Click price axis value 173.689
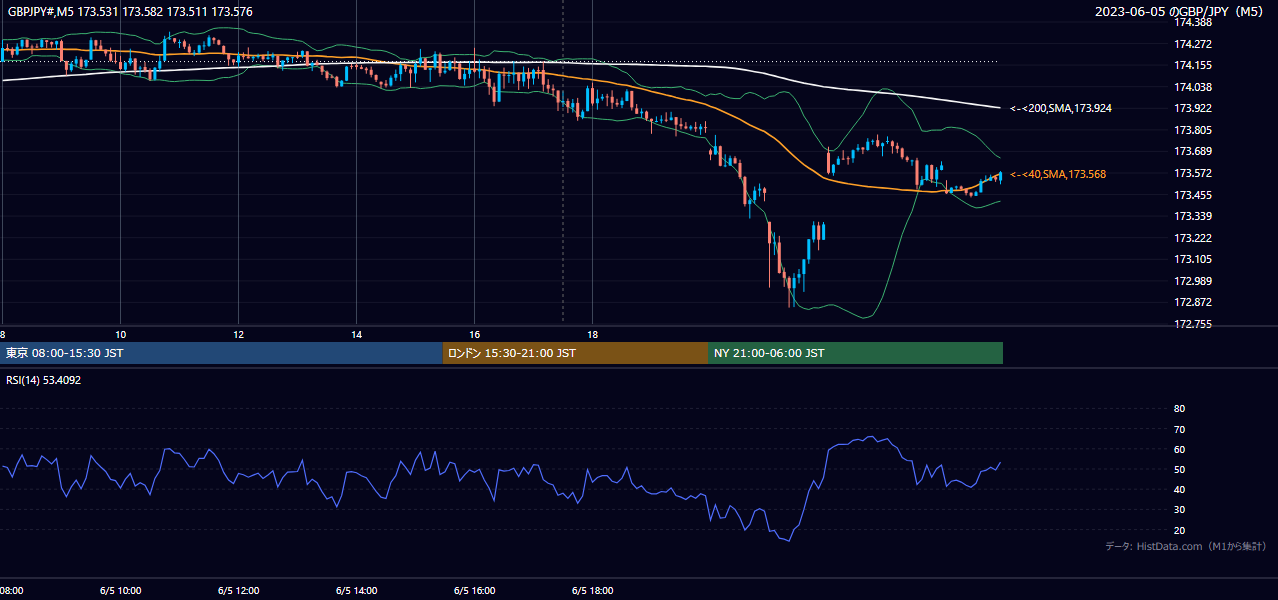 [1192, 151]
